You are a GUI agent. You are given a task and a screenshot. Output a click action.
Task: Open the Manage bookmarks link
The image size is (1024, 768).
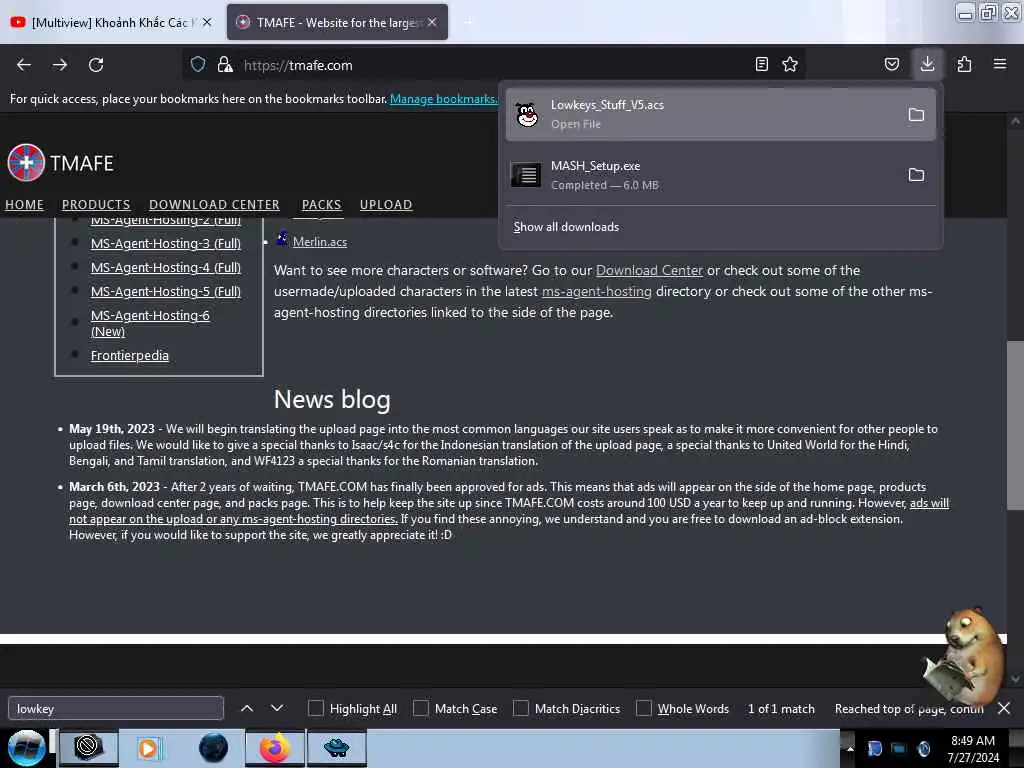443,99
